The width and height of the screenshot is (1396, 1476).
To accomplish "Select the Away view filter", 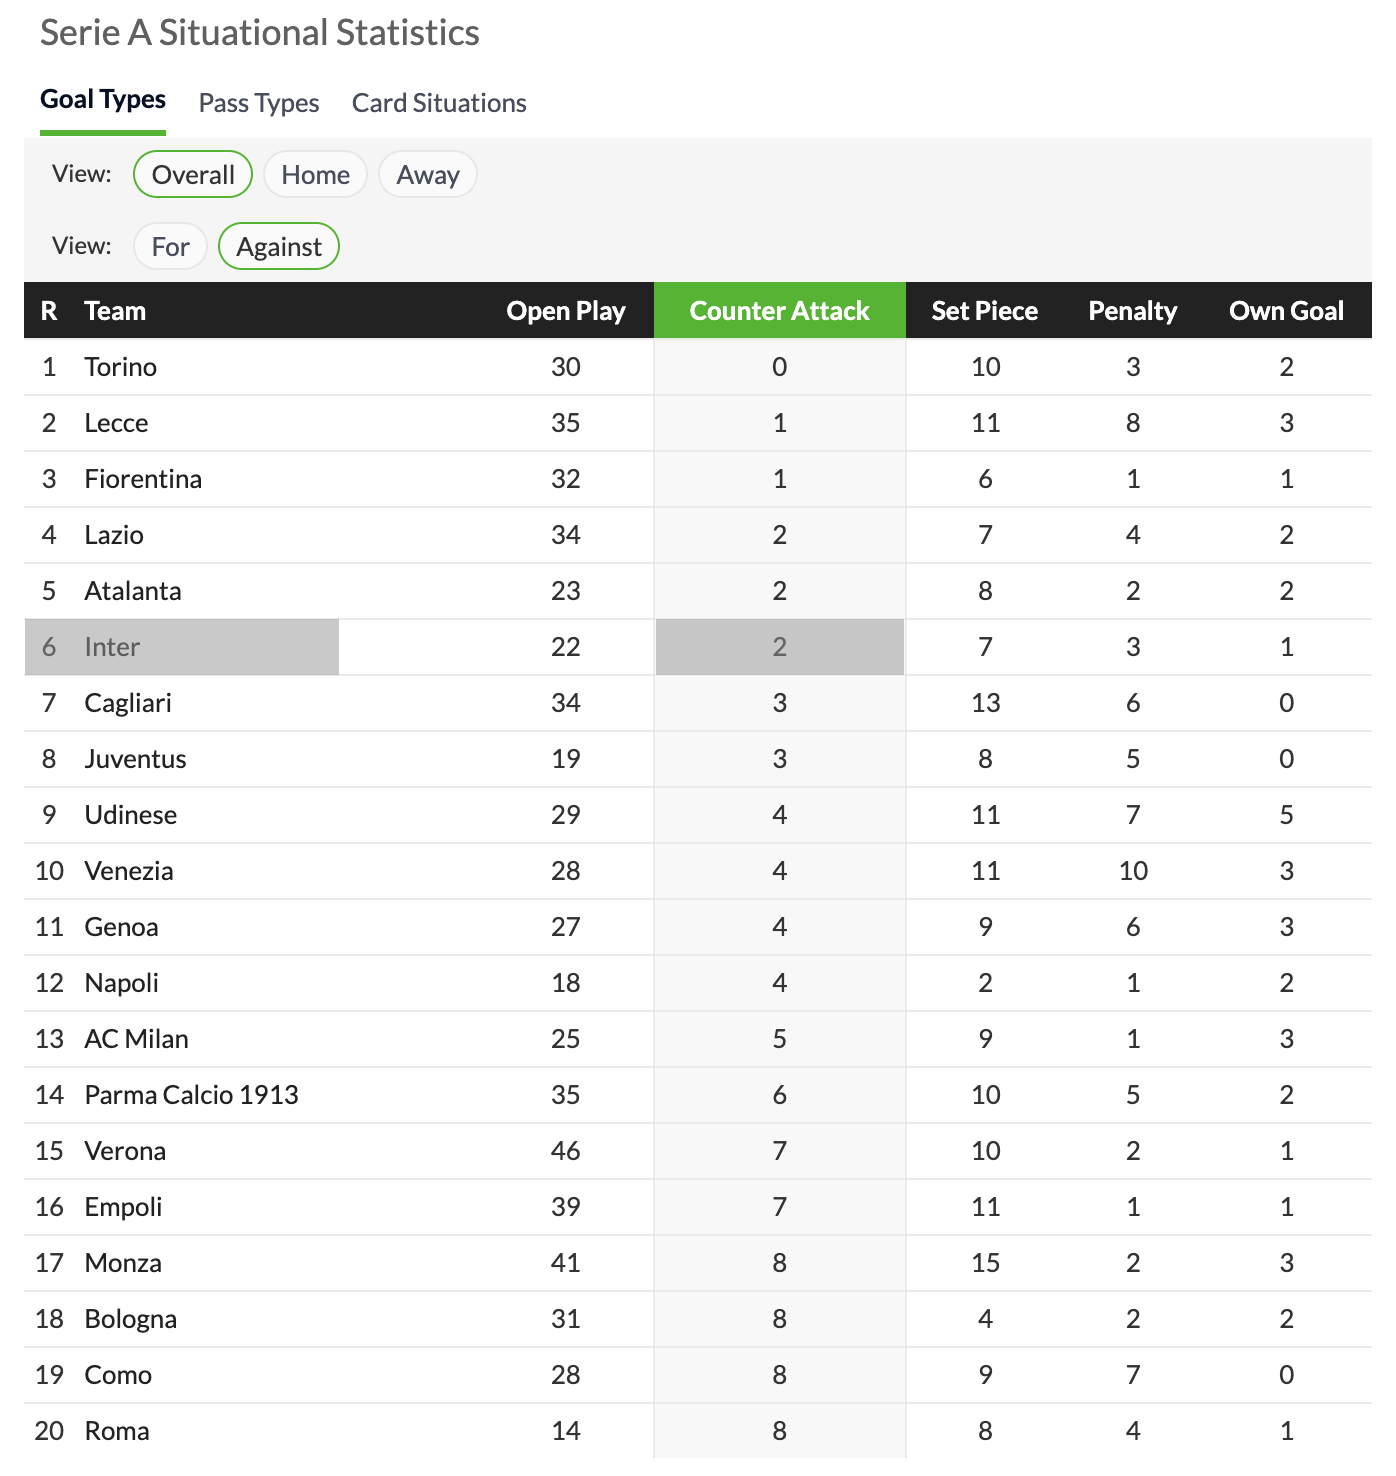I will 428,174.
